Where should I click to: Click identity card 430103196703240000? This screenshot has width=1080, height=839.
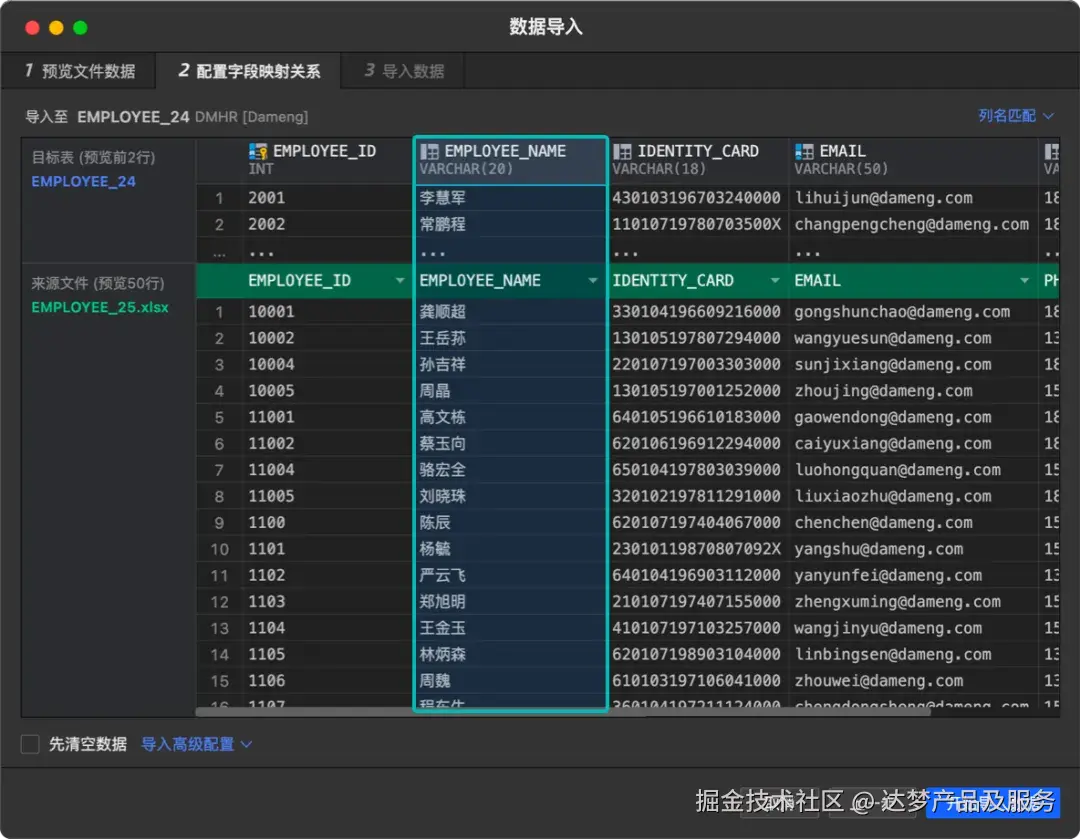[x=696, y=198]
